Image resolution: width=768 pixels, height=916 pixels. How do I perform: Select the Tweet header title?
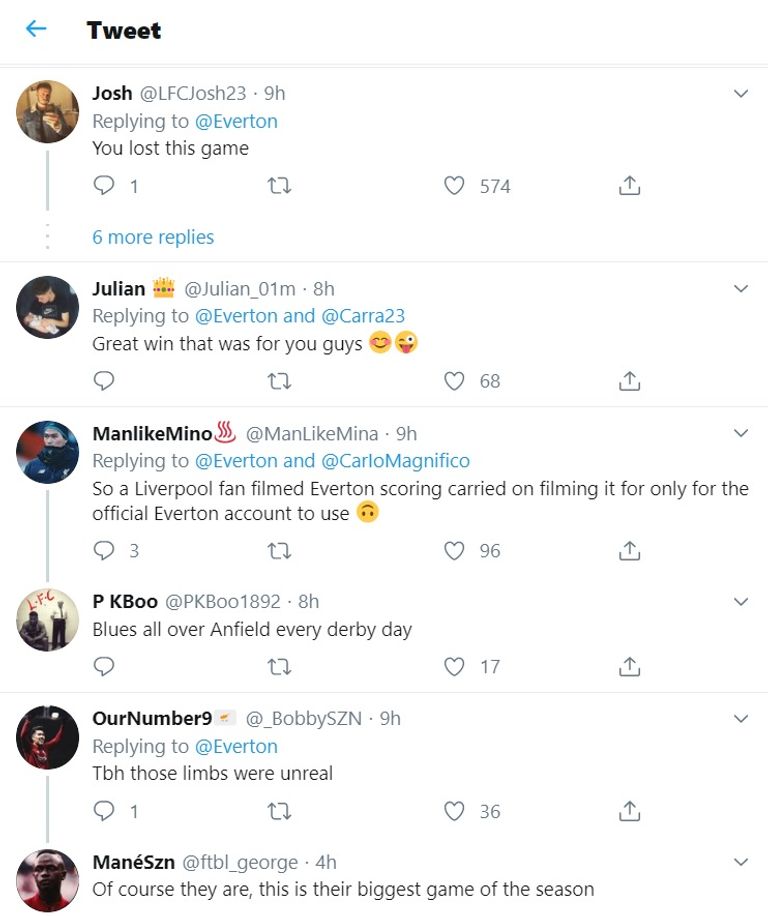(123, 30)
